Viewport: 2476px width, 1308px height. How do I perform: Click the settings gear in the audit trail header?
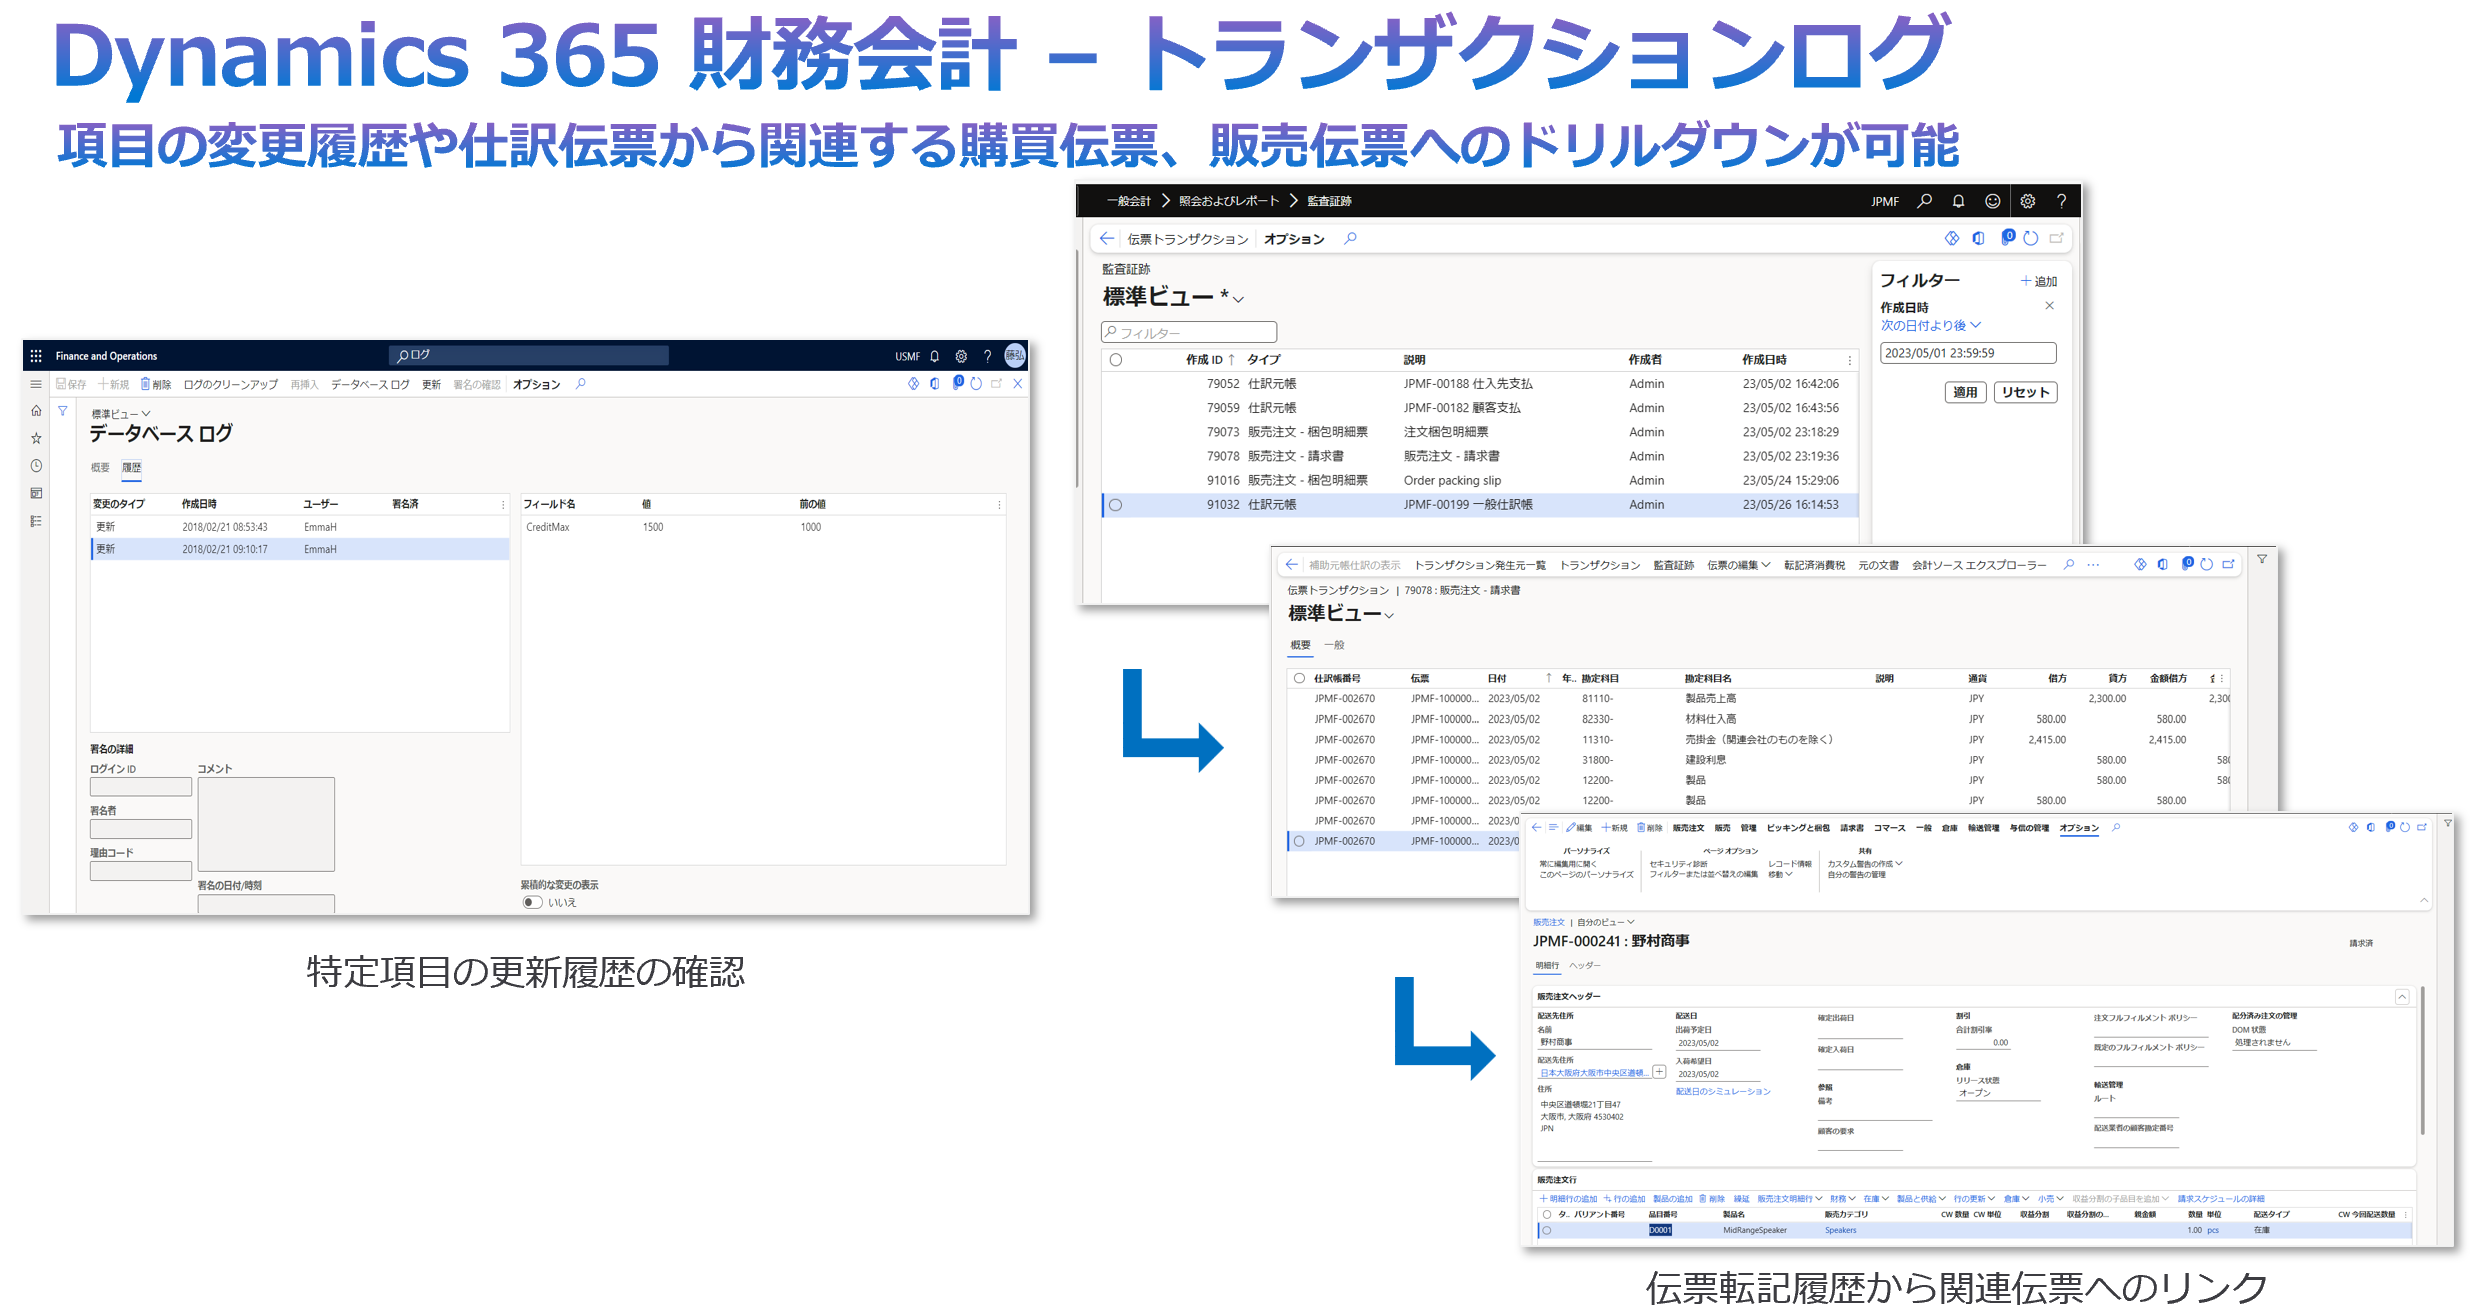pyautogui.click(x=2028, y=200)
